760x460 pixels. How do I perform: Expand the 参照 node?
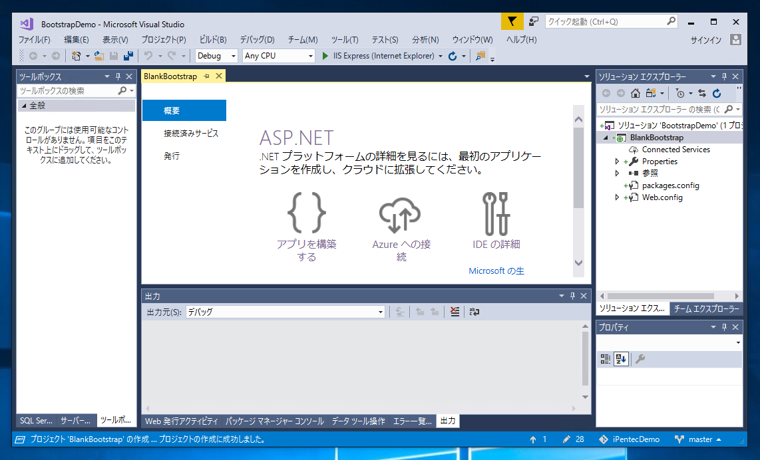617,173
